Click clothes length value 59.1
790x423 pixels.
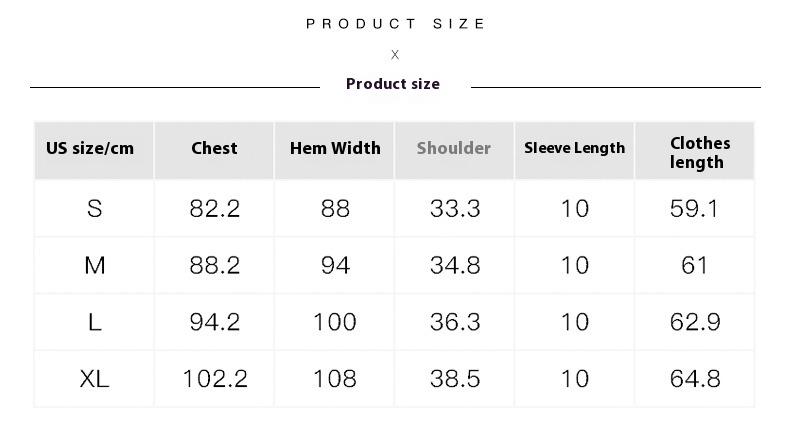[694, 208]
